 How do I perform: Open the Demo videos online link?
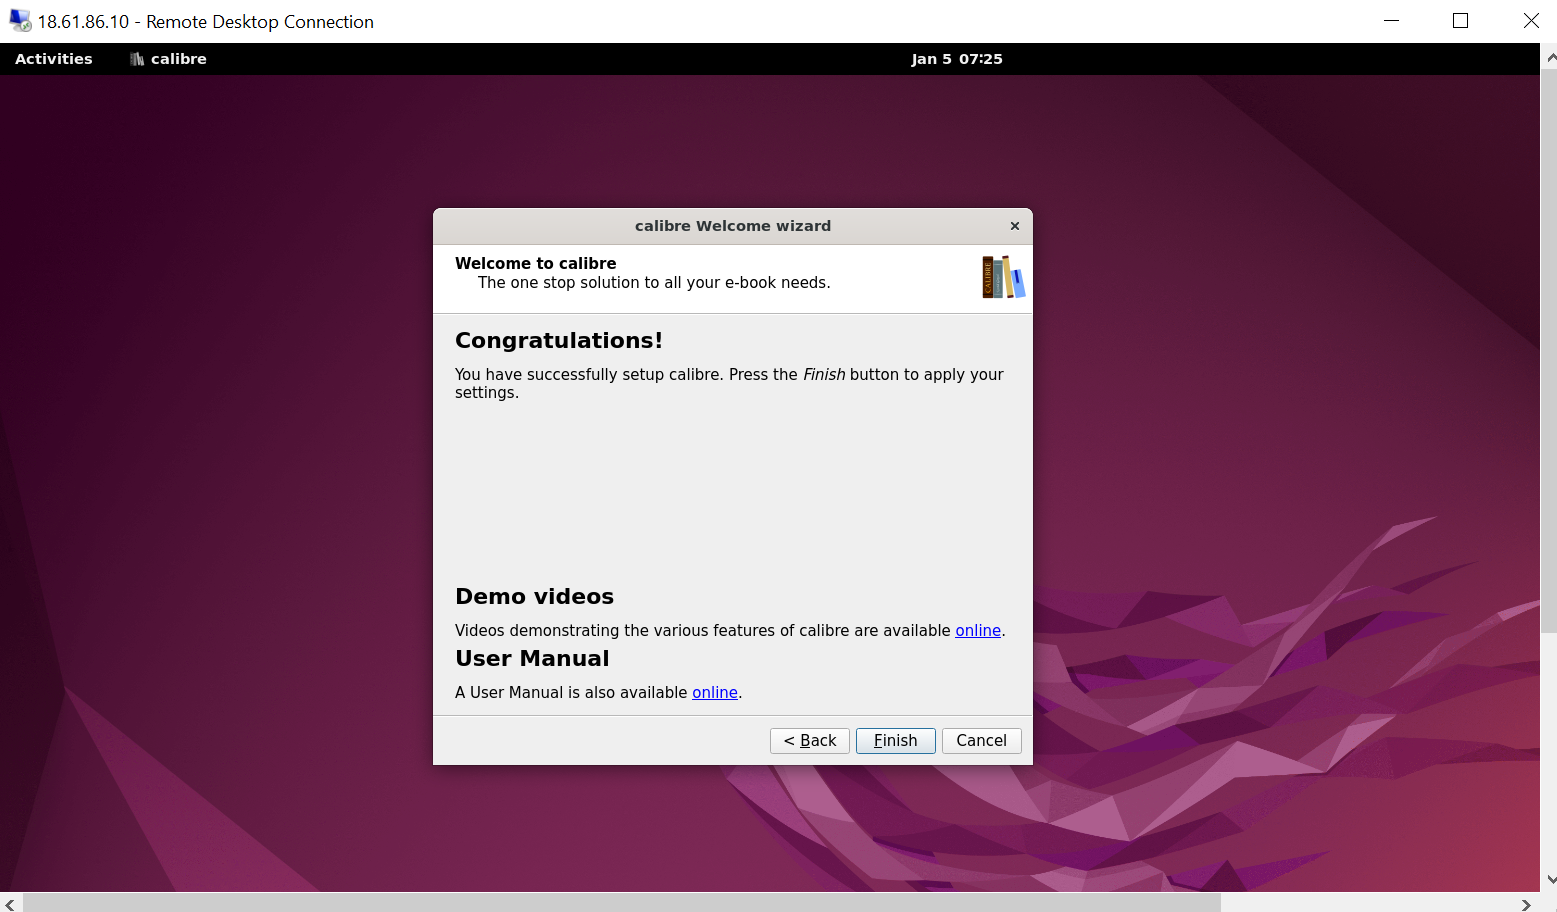(x=978, y=630)
